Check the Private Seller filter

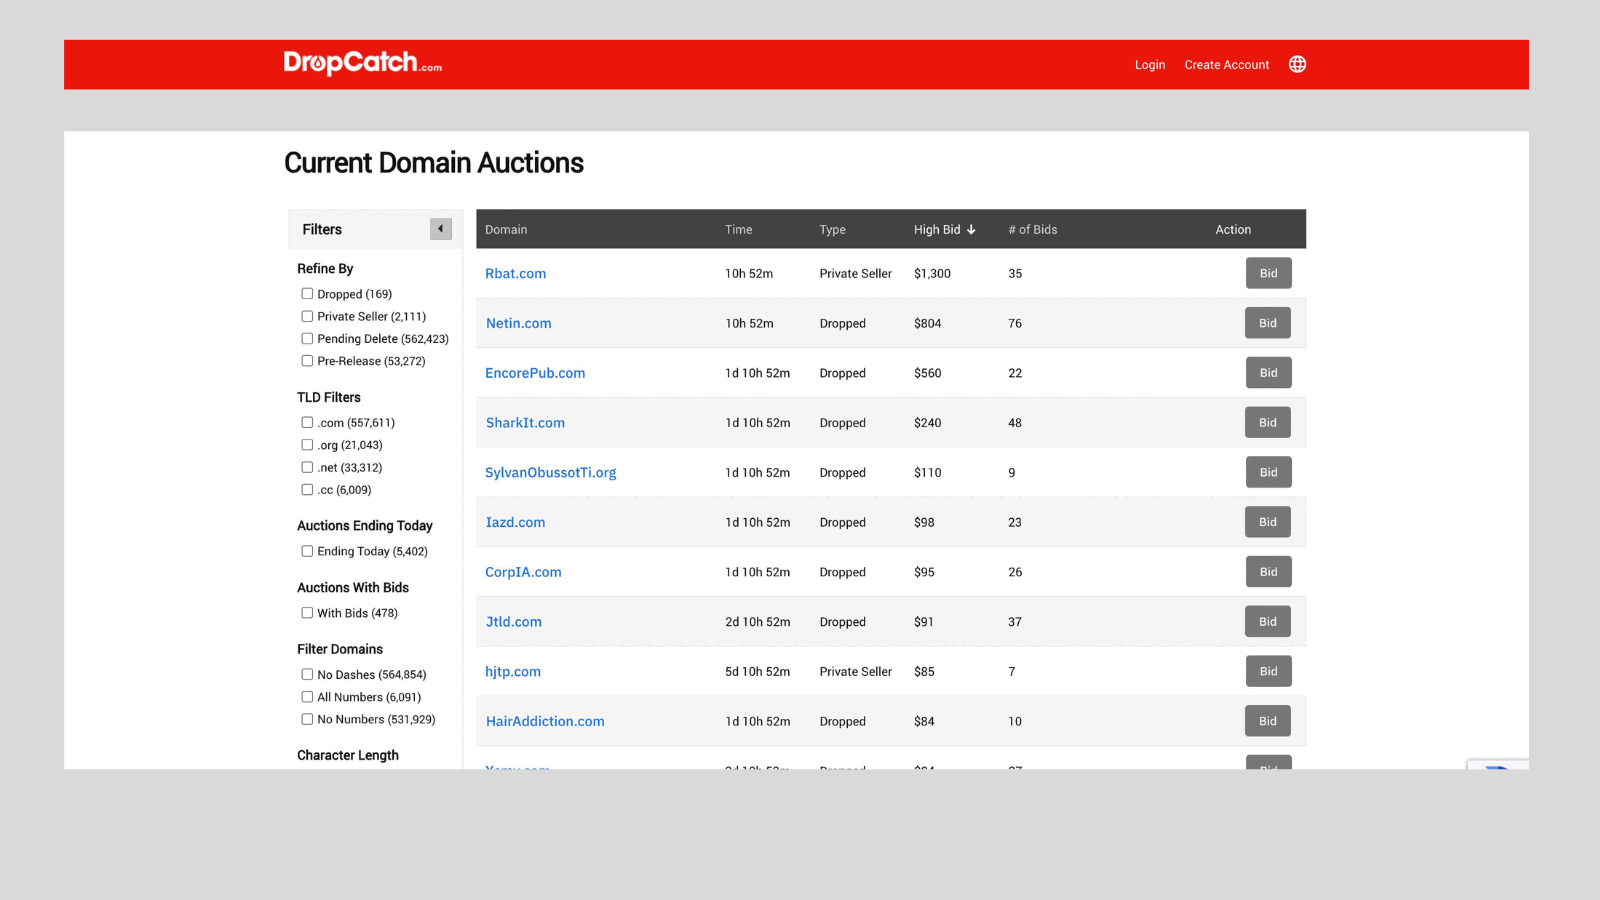tap(307, 316)
